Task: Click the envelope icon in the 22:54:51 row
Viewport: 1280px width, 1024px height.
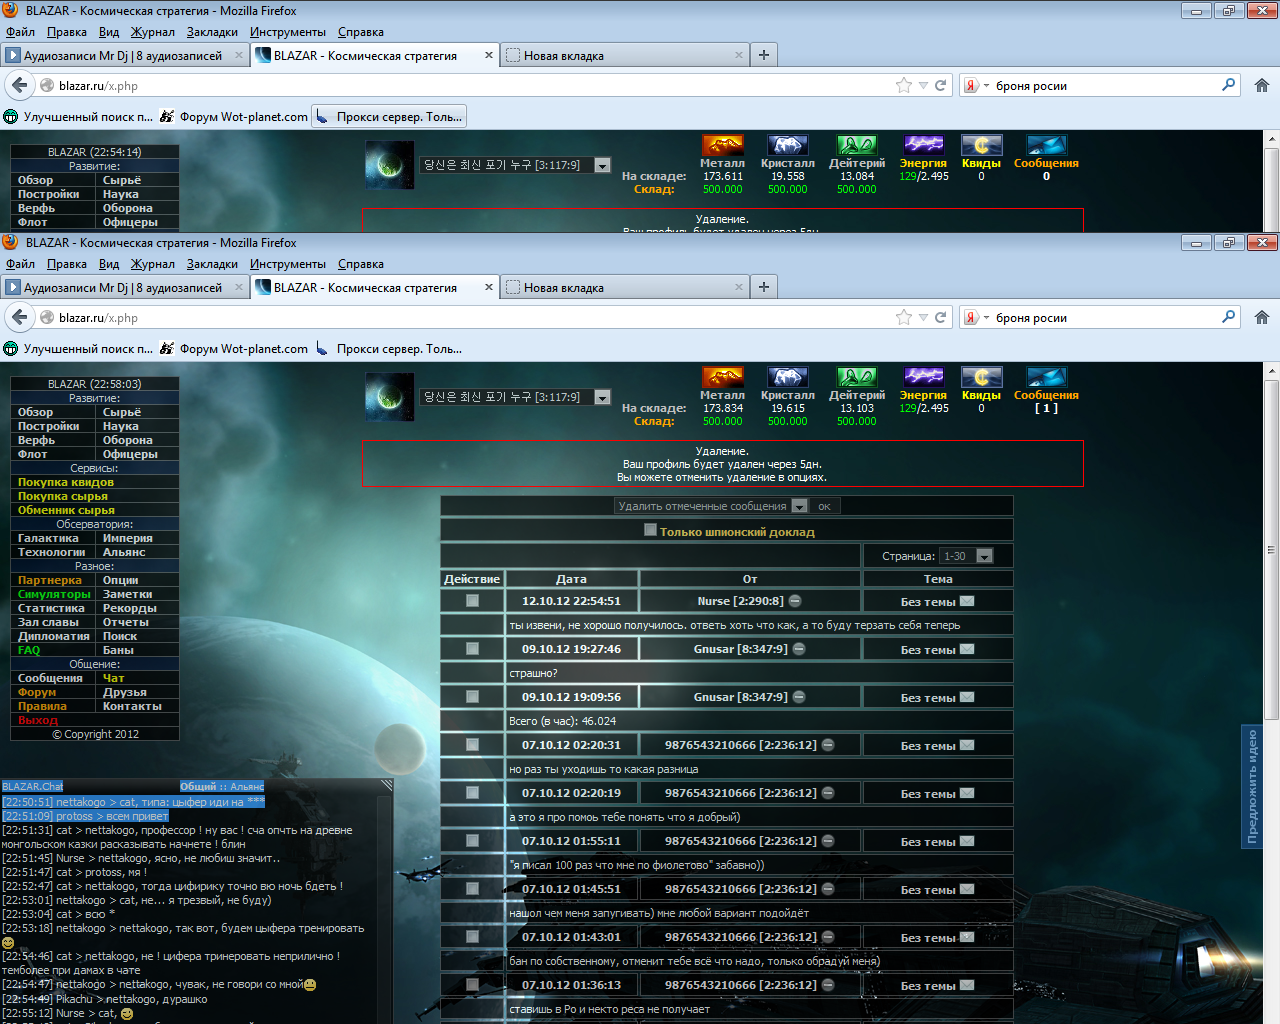Action: [967, 601]
